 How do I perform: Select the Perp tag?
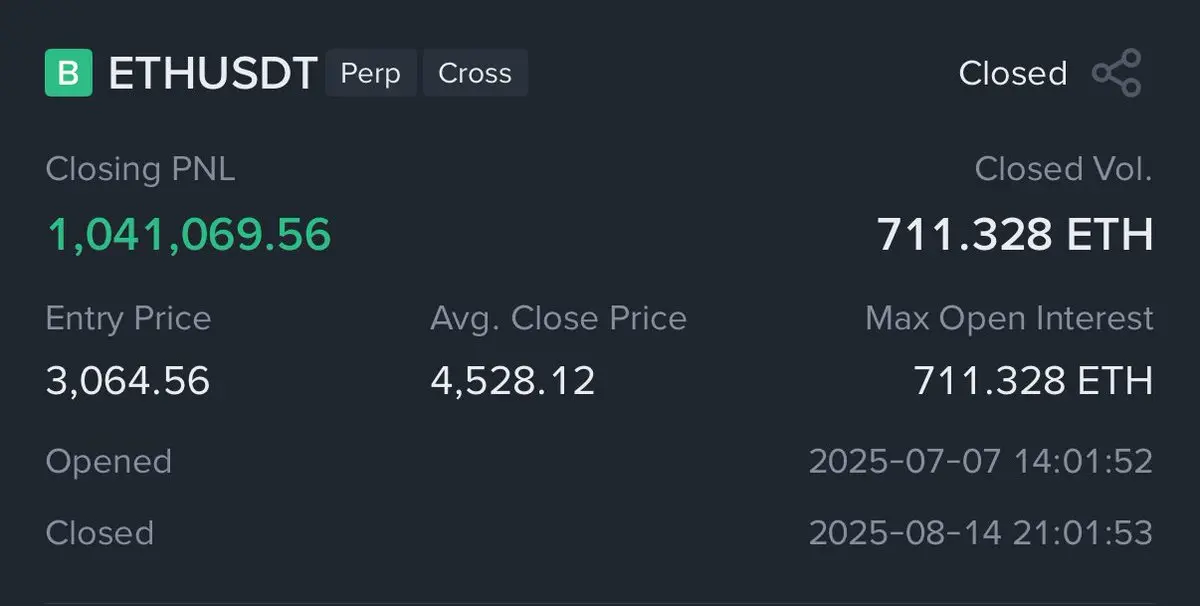[x=371, y=73]
